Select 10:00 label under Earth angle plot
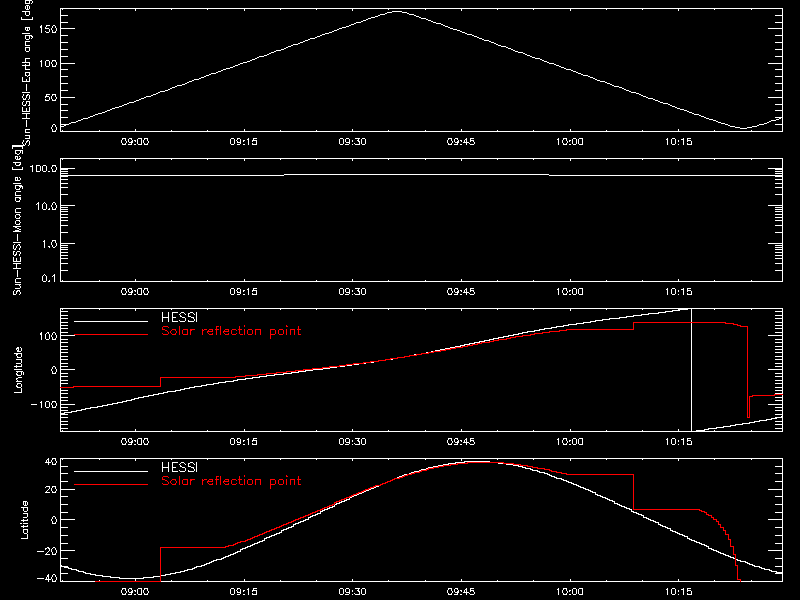Viewport: 800px width, 600px height. [570, 142]
